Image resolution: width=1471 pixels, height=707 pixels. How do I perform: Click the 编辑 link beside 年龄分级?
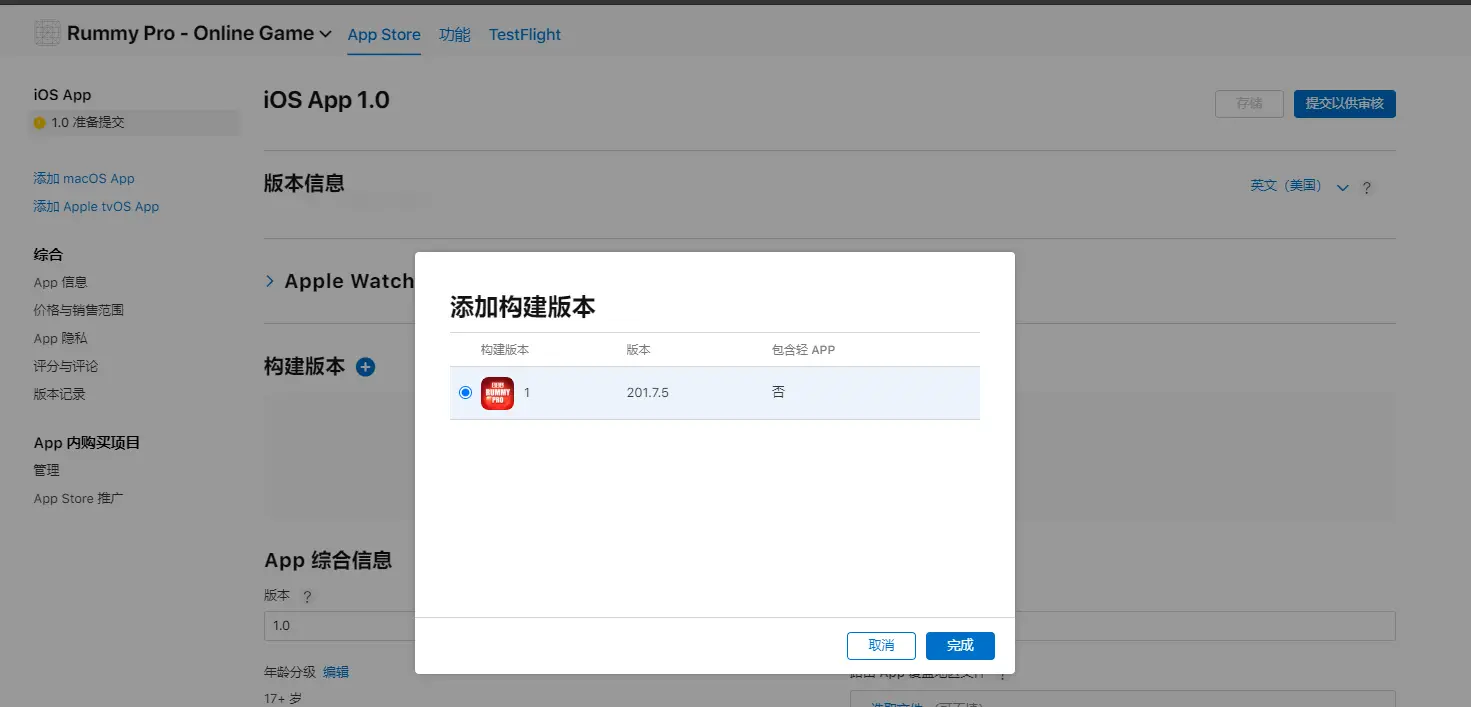(336, 672)
